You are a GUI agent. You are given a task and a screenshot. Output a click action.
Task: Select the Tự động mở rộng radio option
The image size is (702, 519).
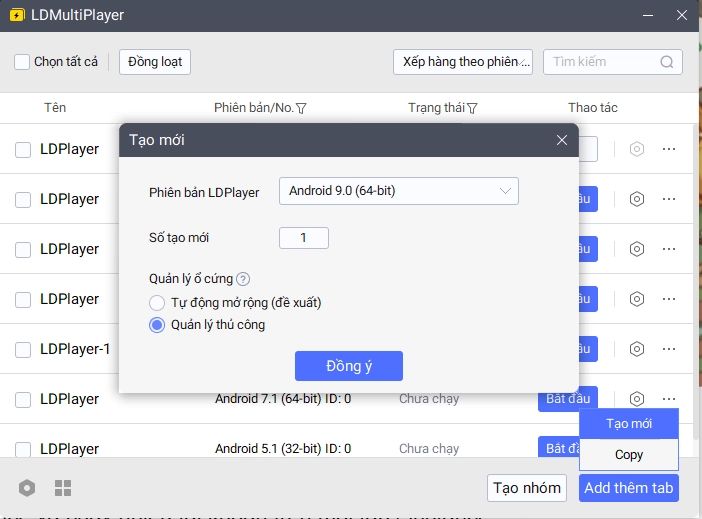click(x=157, y=302)
